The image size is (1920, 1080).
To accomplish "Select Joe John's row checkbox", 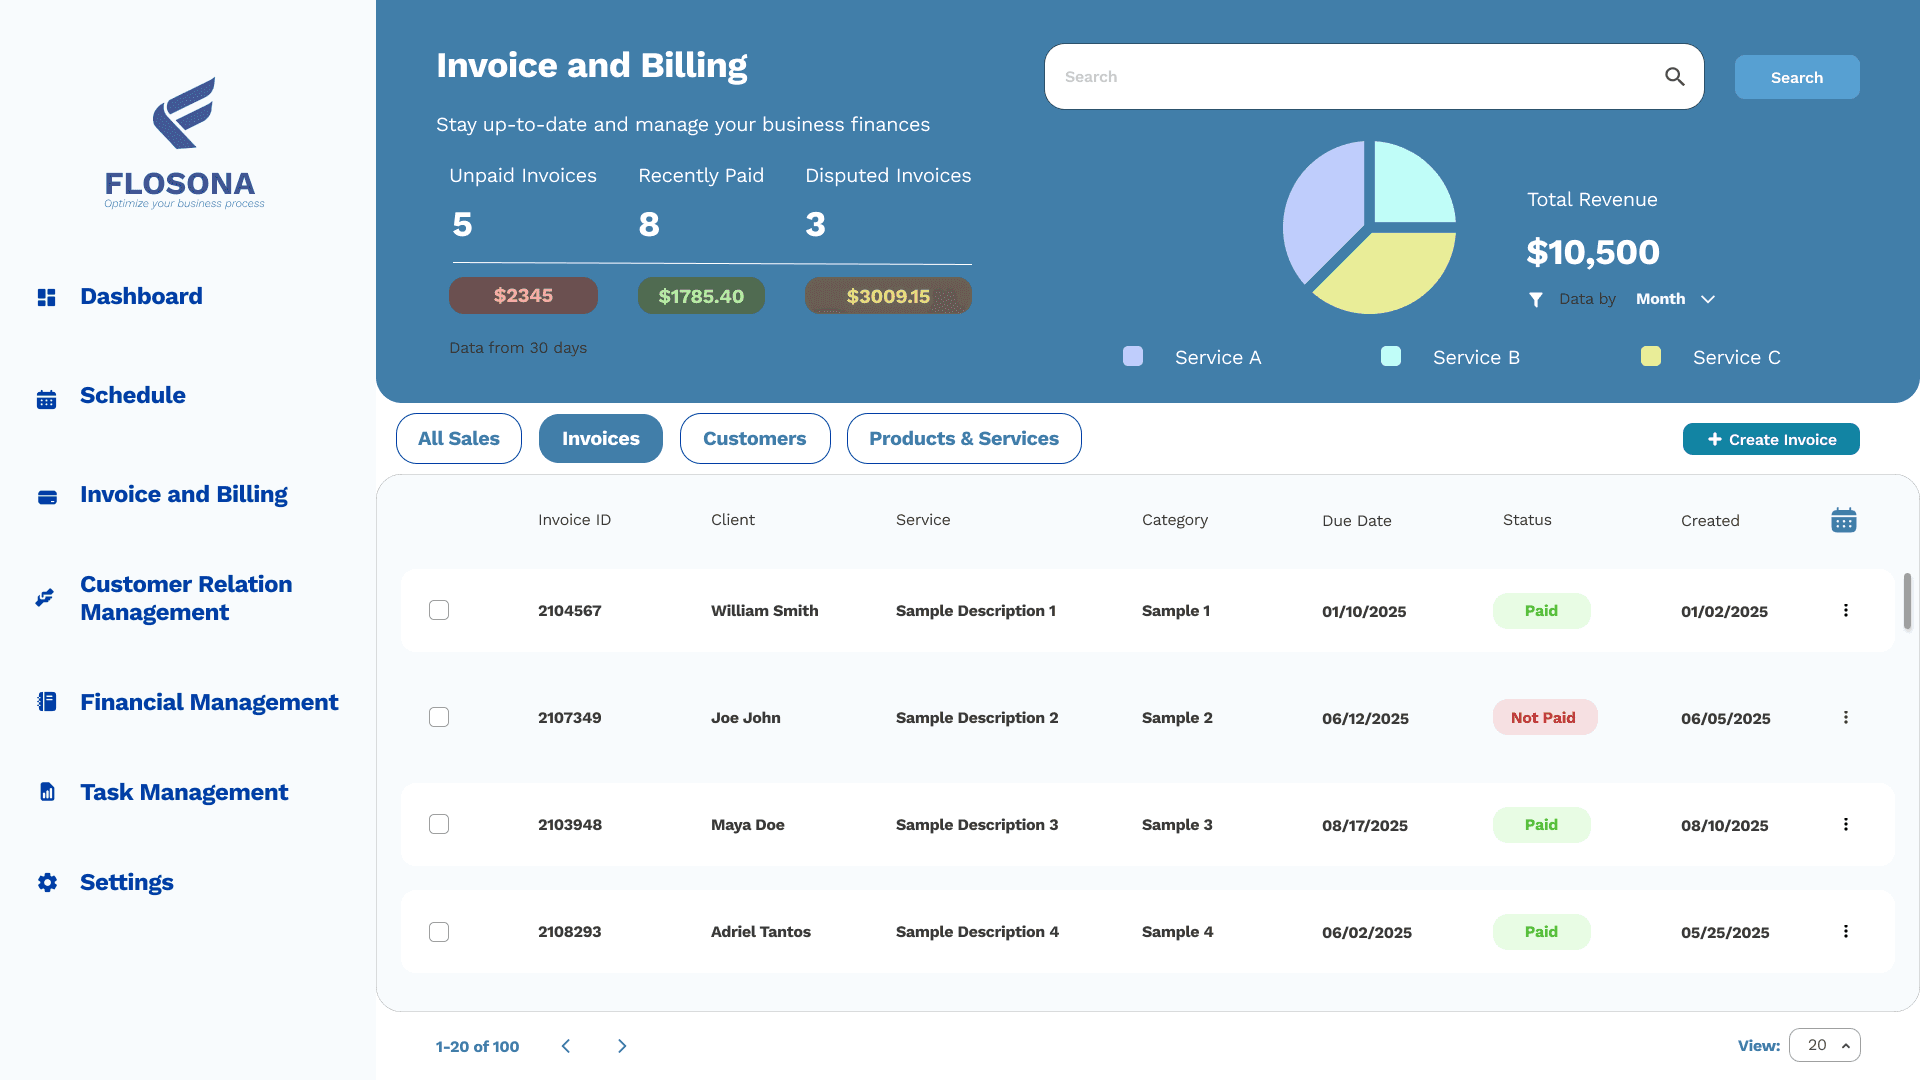I will (x=439, y=717).
